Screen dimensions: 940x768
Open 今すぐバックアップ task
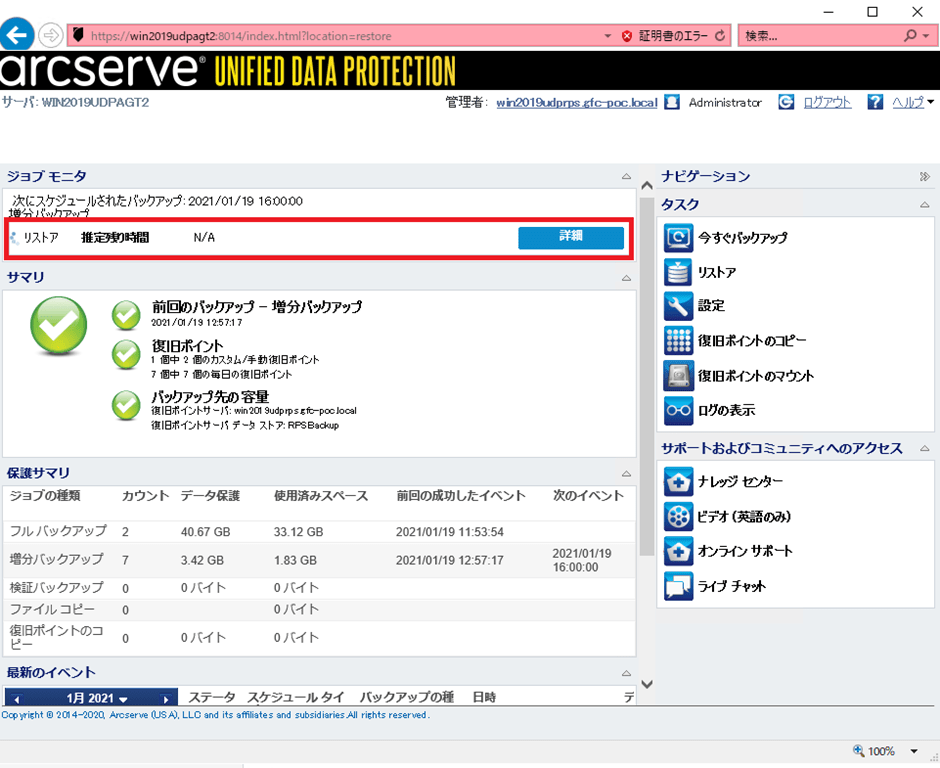coord(742,237)
